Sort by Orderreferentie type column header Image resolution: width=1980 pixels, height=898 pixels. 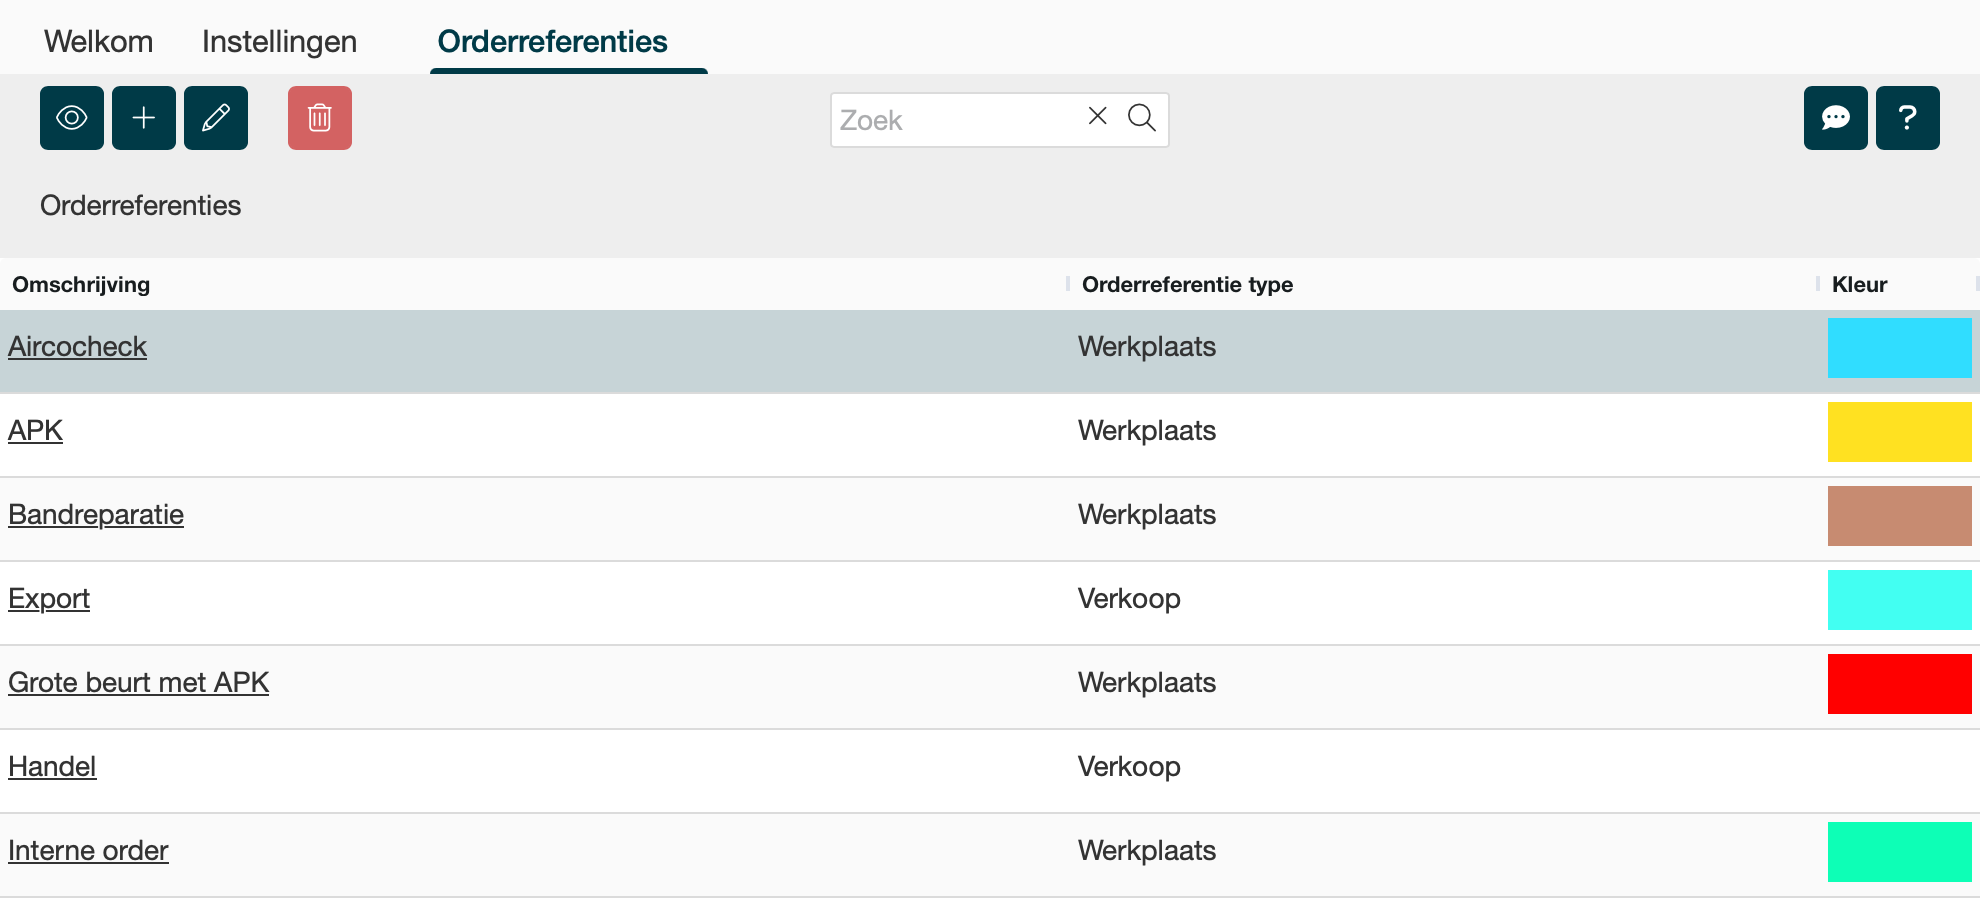click(1187, 284)
